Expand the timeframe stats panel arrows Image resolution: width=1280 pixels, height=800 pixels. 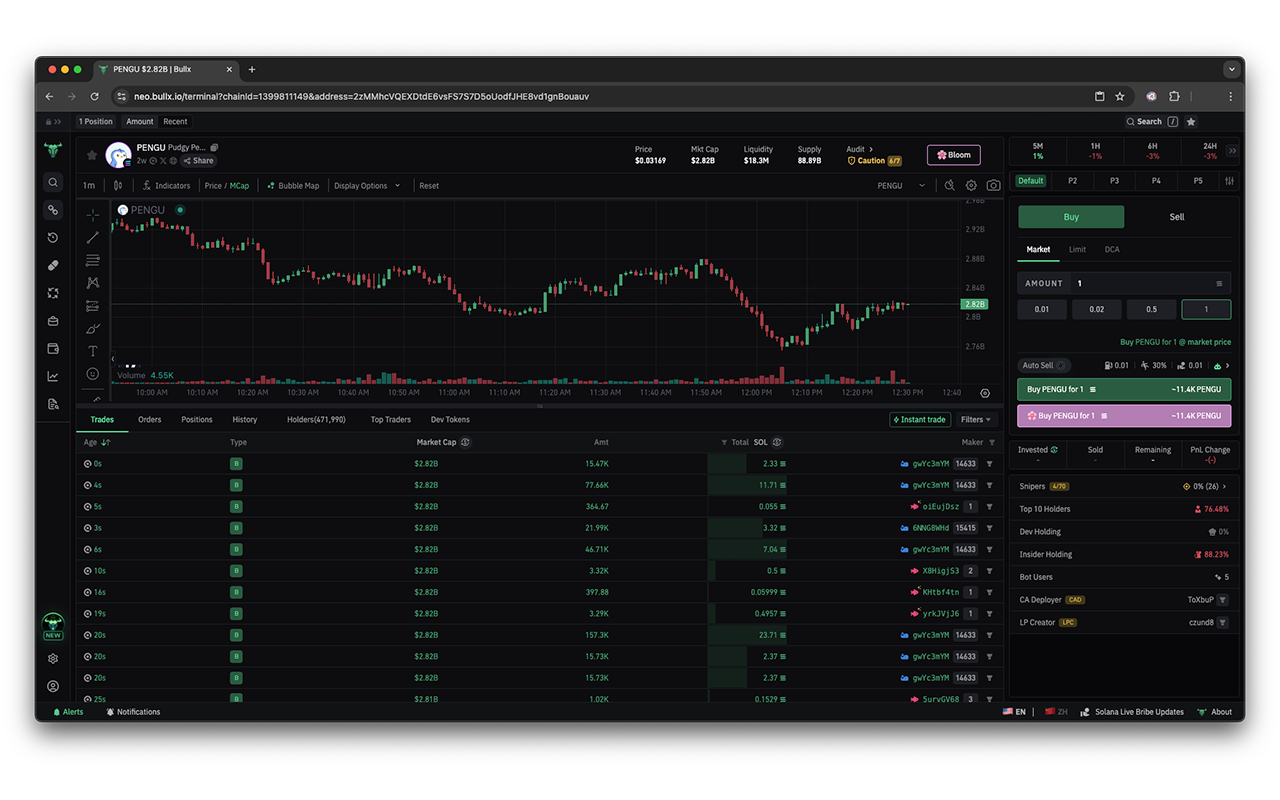click(x=1232, y=151)
